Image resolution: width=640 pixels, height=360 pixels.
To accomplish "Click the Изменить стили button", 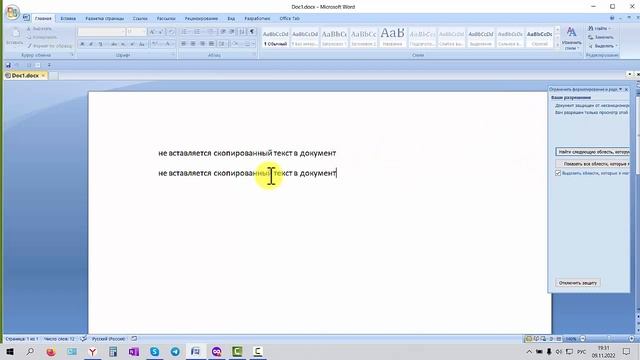I will point(571,38).
